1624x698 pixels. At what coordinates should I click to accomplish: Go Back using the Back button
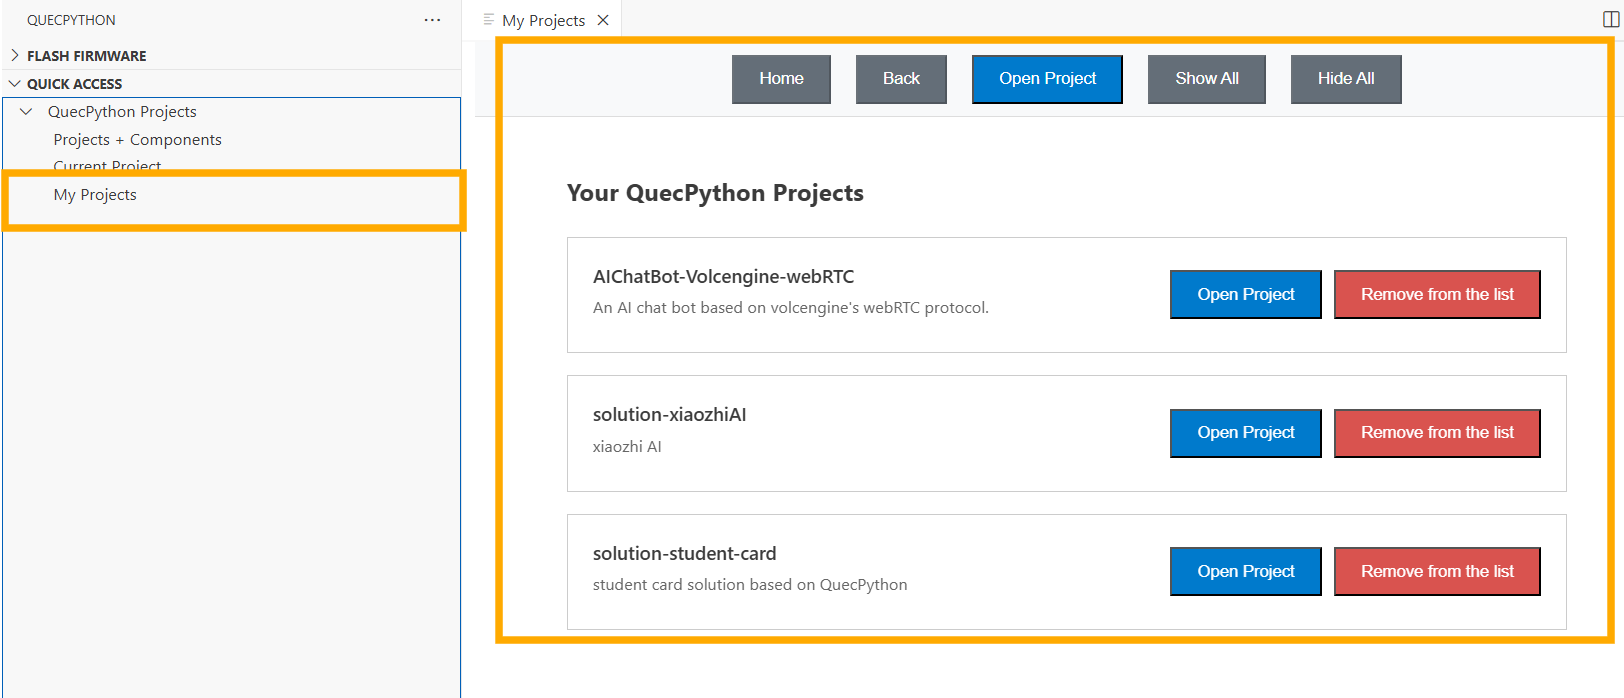[901, 79]
